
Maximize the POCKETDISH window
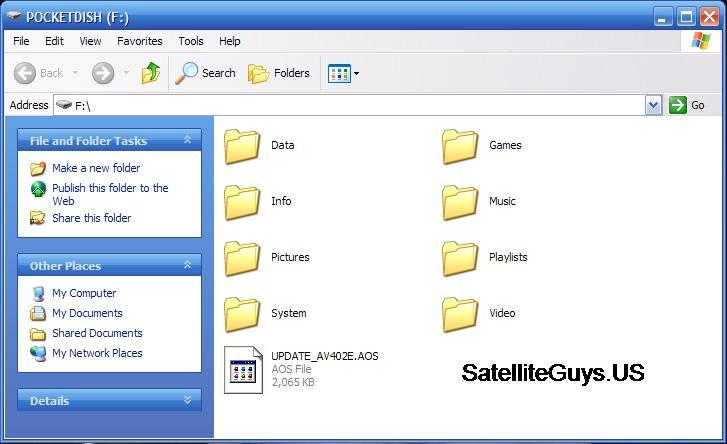point(686,17)
